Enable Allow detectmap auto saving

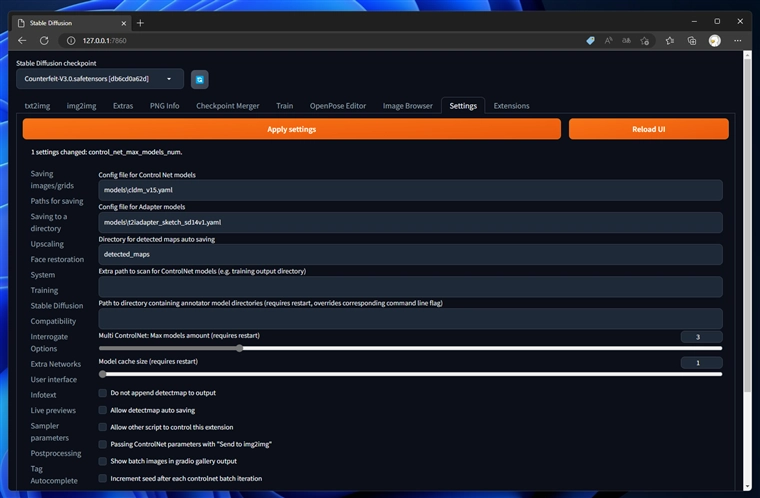102,410
